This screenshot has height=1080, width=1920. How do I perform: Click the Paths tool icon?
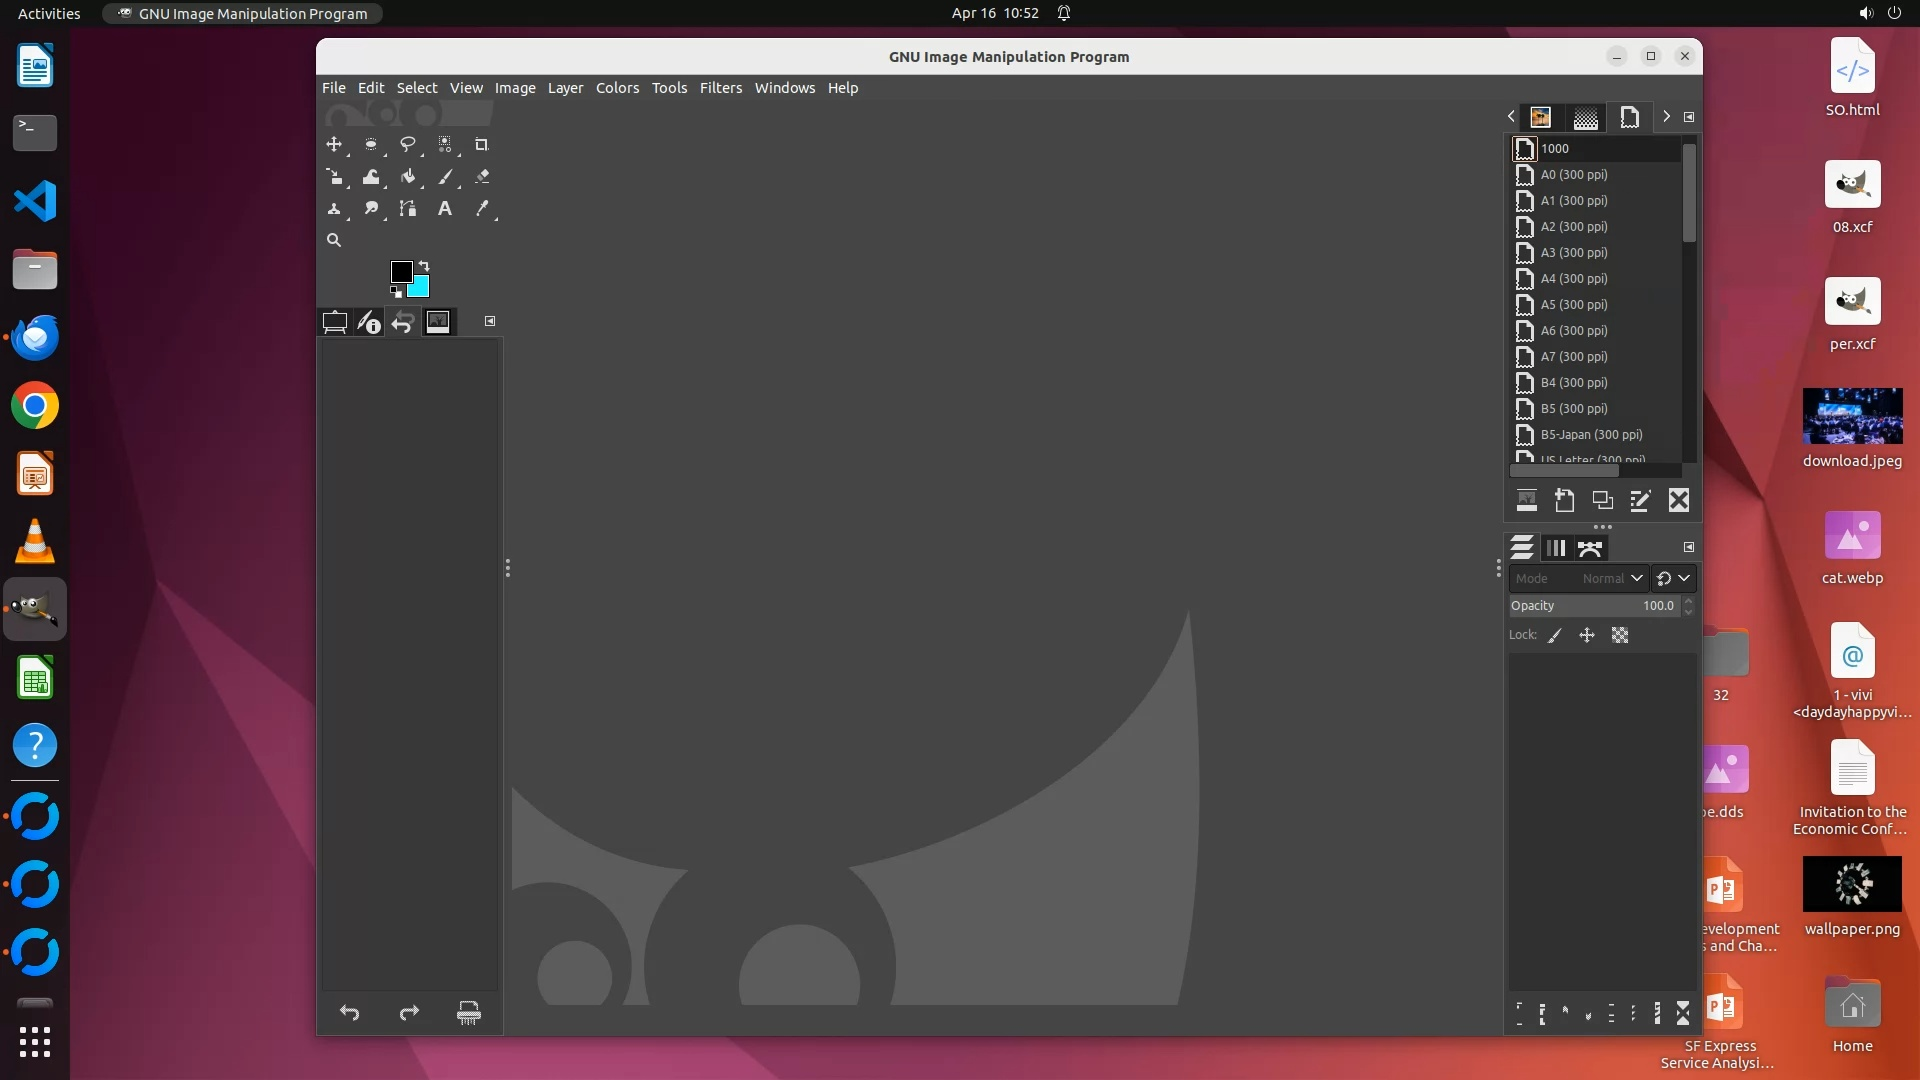tap(407, 209)
